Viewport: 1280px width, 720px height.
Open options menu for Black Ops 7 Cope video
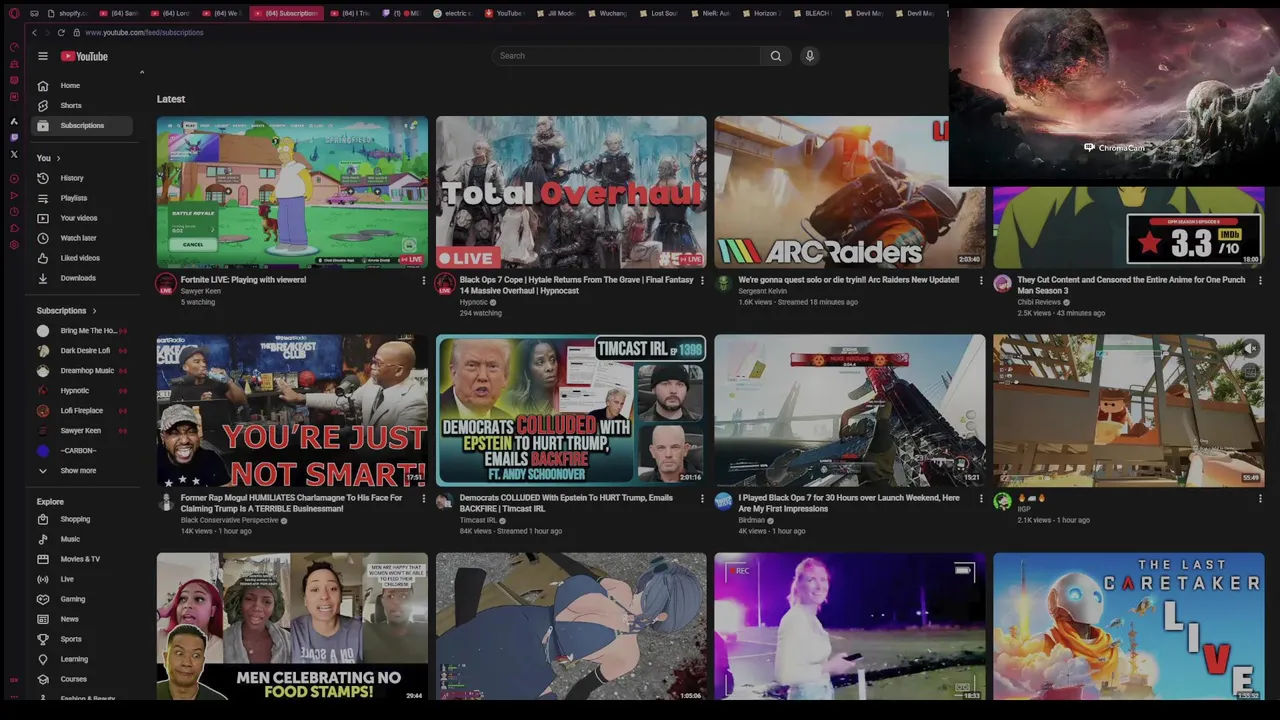(702, 280)
